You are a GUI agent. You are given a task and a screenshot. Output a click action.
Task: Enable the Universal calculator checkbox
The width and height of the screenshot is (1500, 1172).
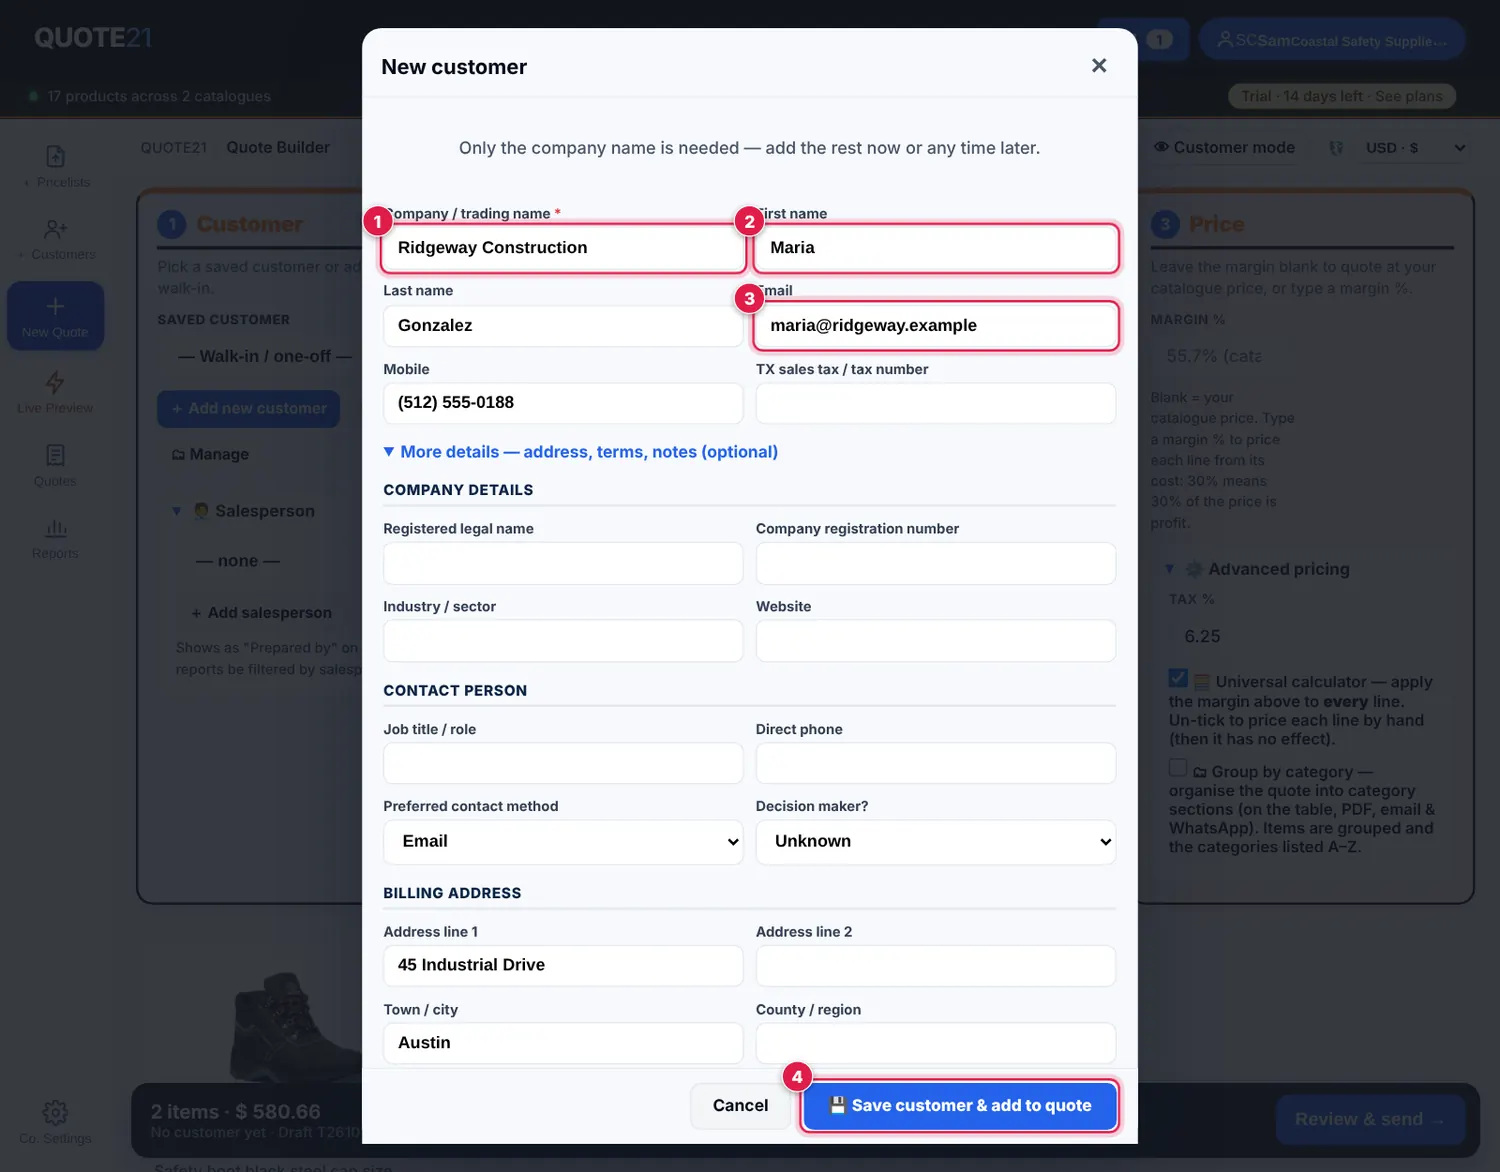coord(1178,679)
